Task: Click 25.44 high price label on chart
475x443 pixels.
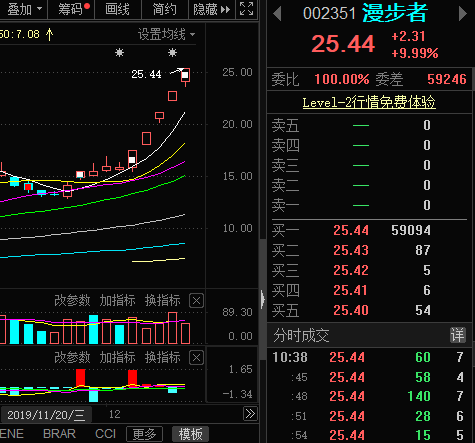Action: click(146, 74)
